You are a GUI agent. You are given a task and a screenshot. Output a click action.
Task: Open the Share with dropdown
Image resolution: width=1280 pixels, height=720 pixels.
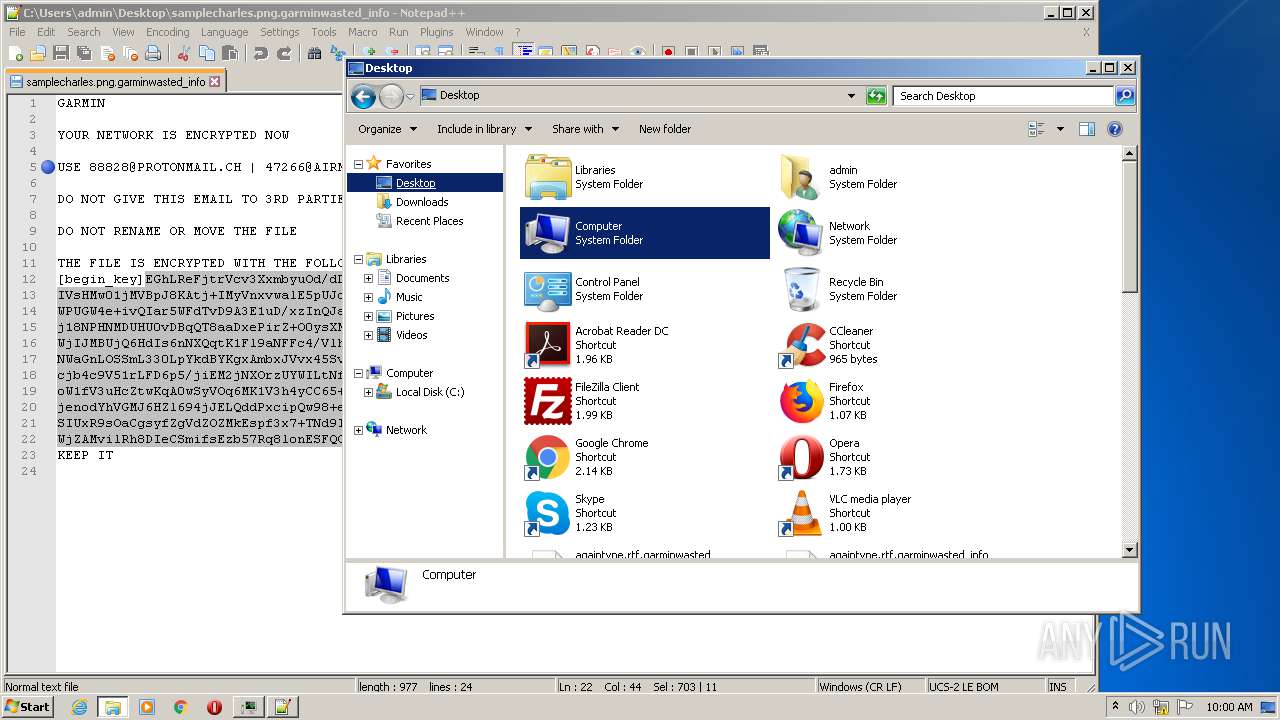585,129
